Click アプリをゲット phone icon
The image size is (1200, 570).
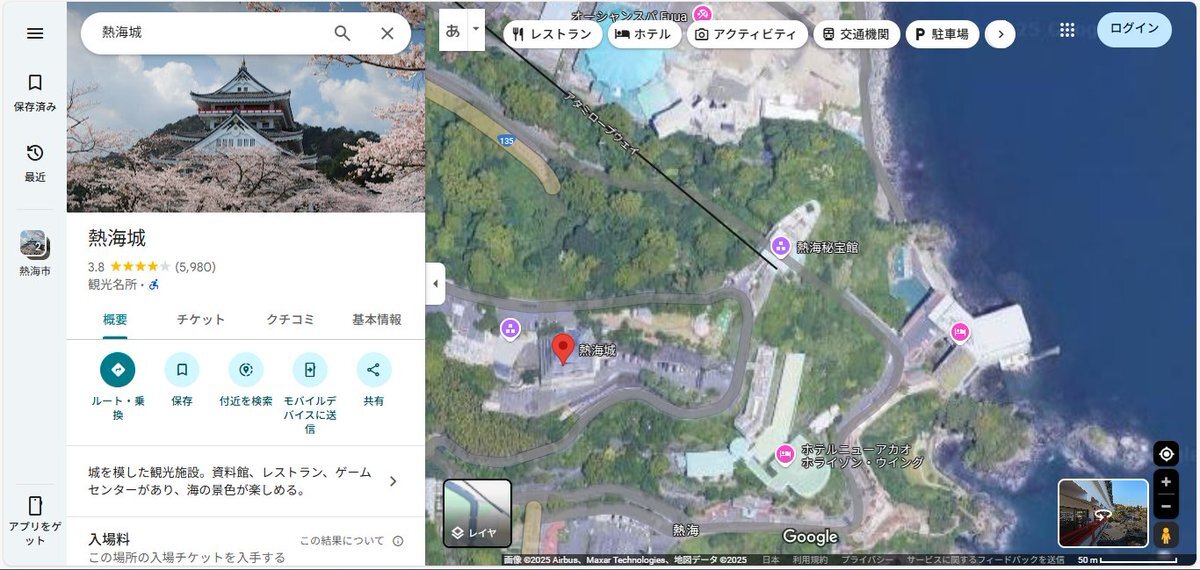(35, 505)
